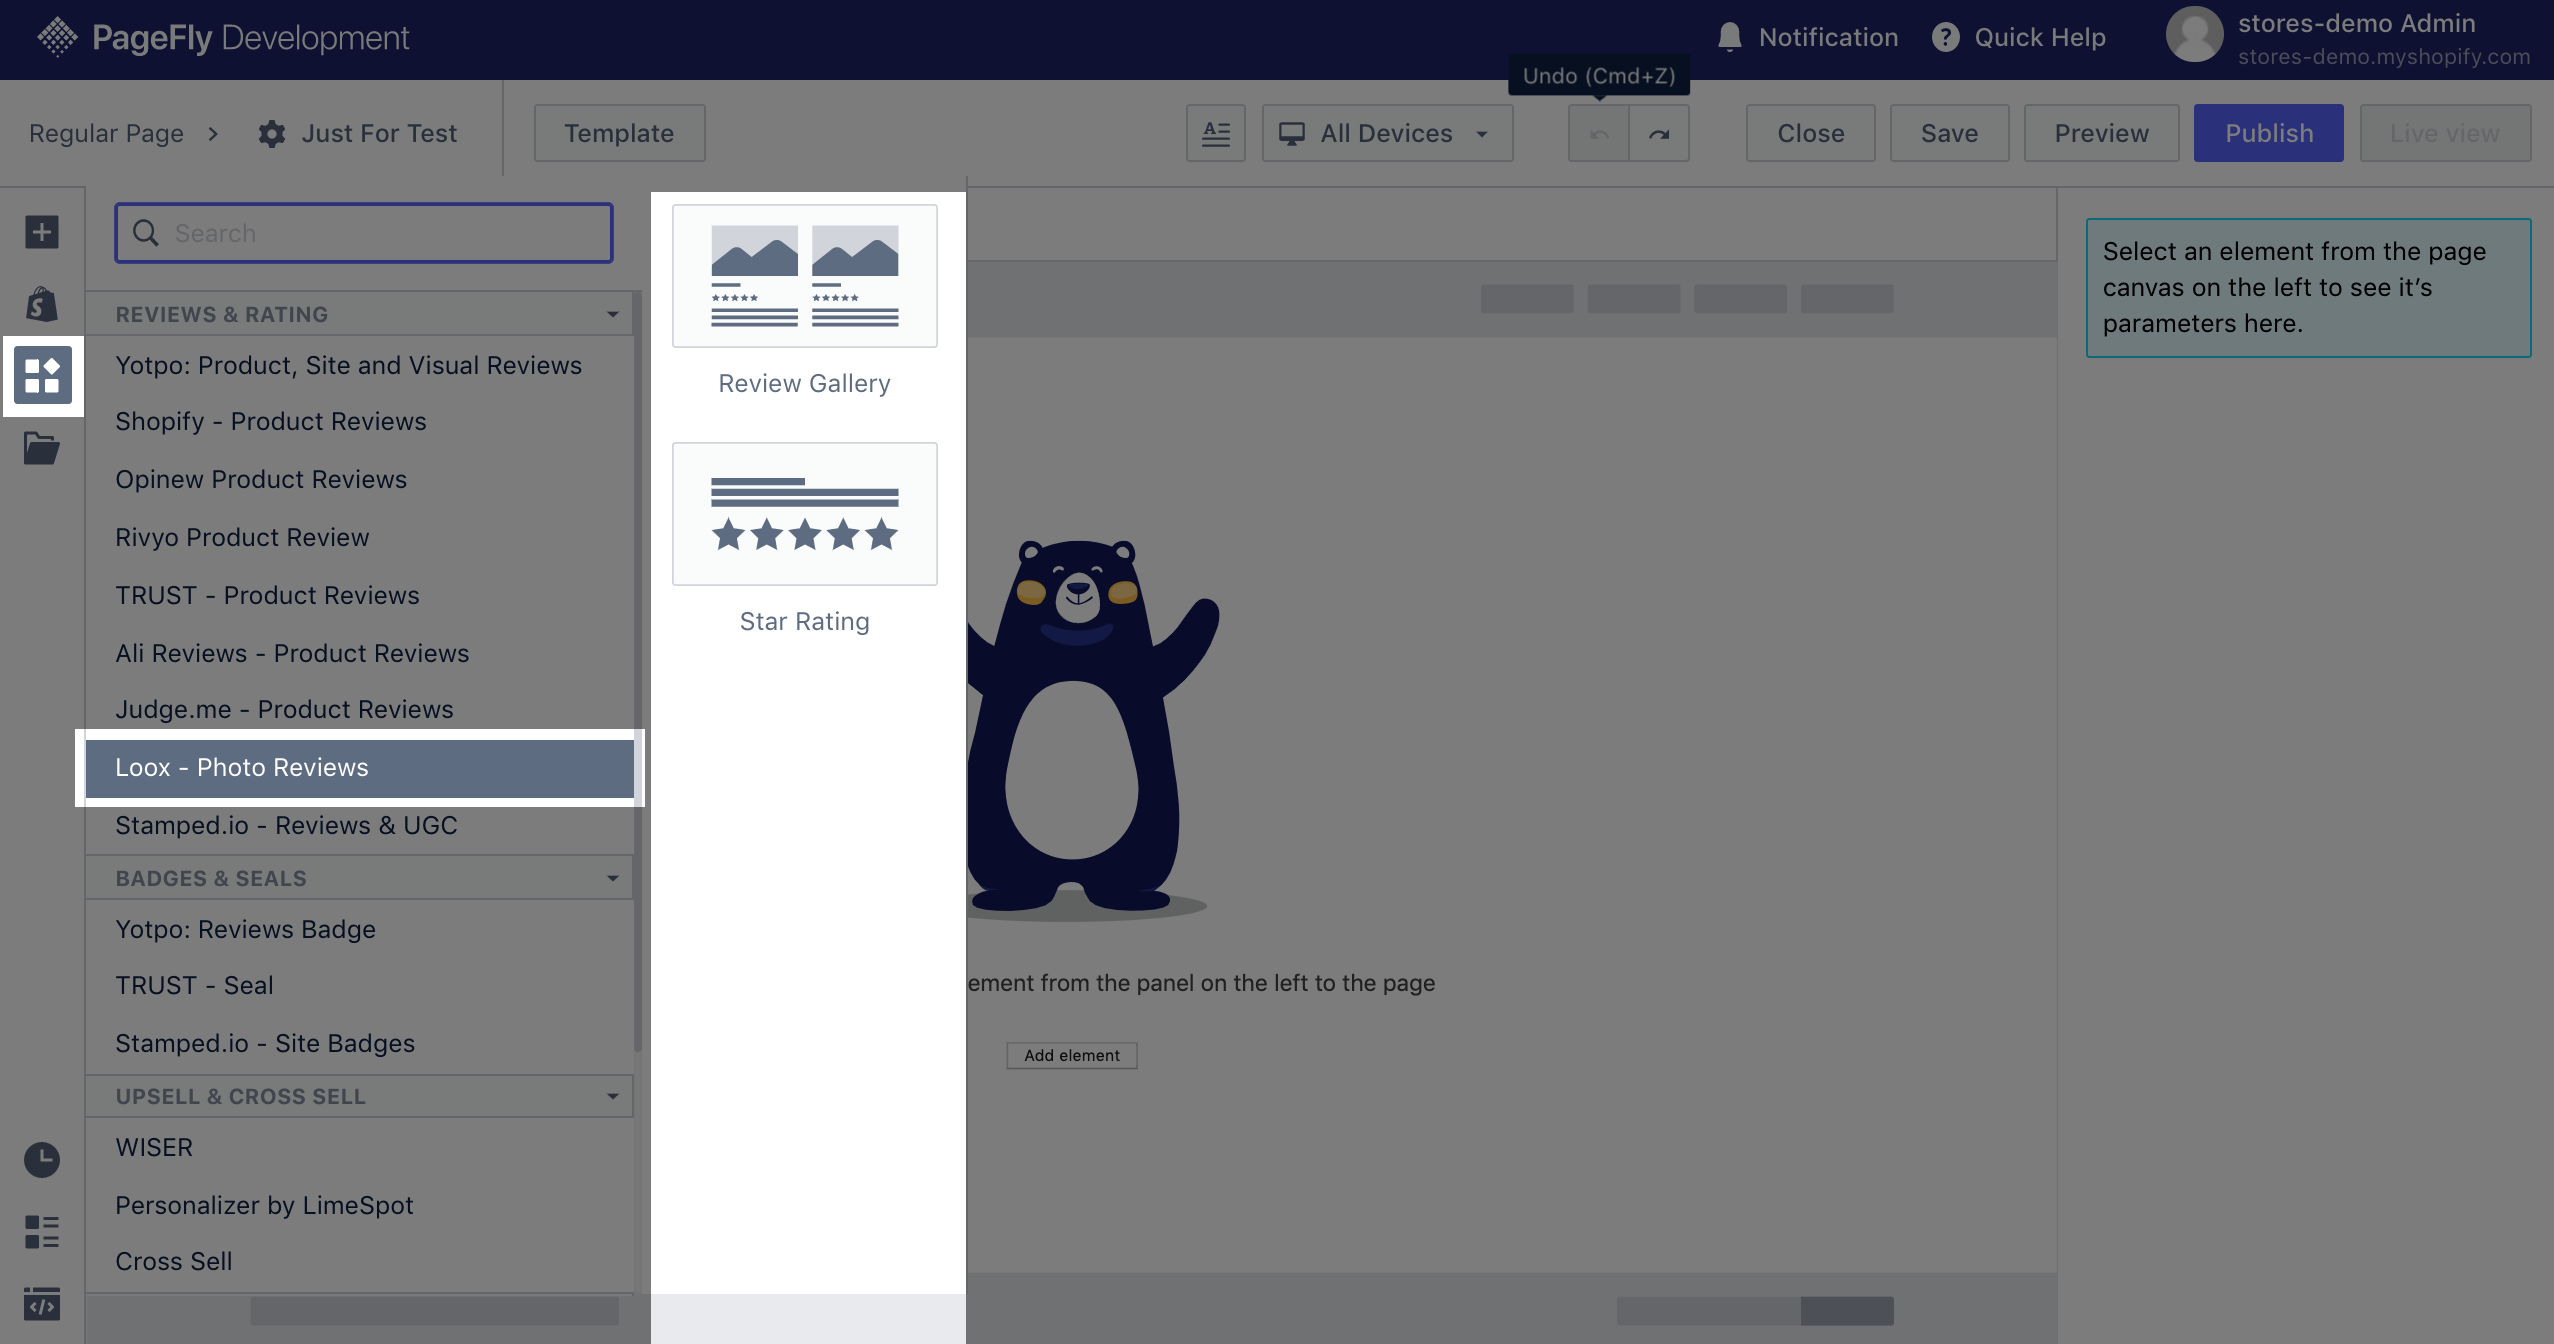
Task: Collapse the Badges & Seals section
Action: point(612,878)
